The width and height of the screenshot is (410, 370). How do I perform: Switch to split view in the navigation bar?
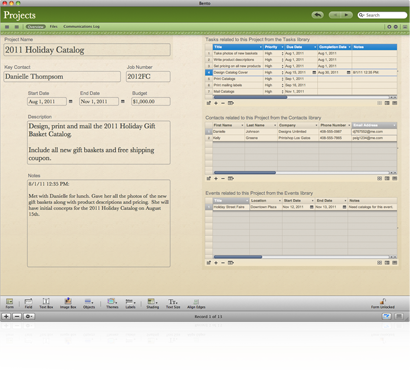16,27
